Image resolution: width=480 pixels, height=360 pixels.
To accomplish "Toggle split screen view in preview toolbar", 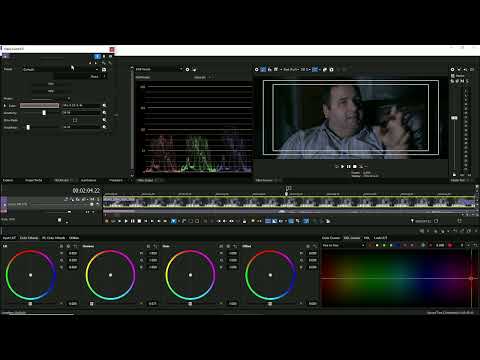I will (276, 70).
